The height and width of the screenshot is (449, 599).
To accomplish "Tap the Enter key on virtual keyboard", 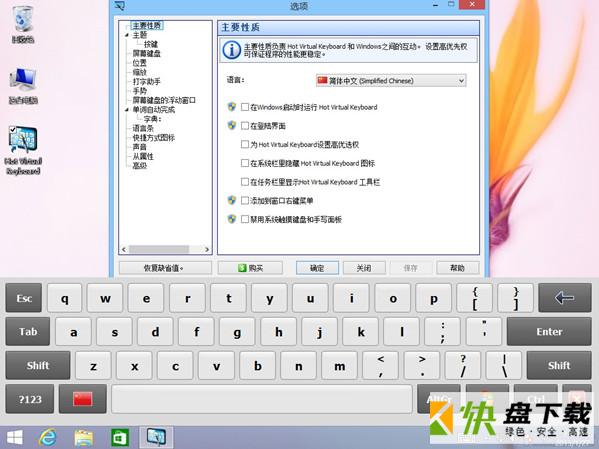I will 549,332.
